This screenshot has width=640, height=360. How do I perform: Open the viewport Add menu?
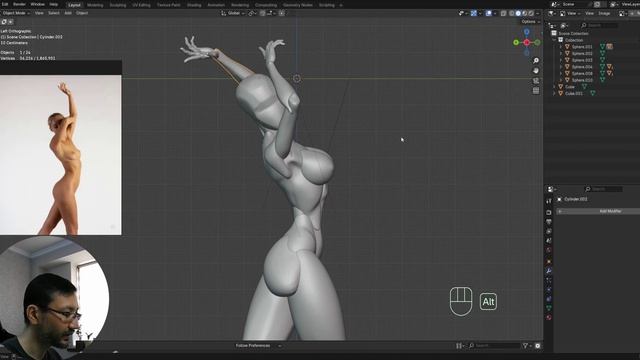point(68,13)
